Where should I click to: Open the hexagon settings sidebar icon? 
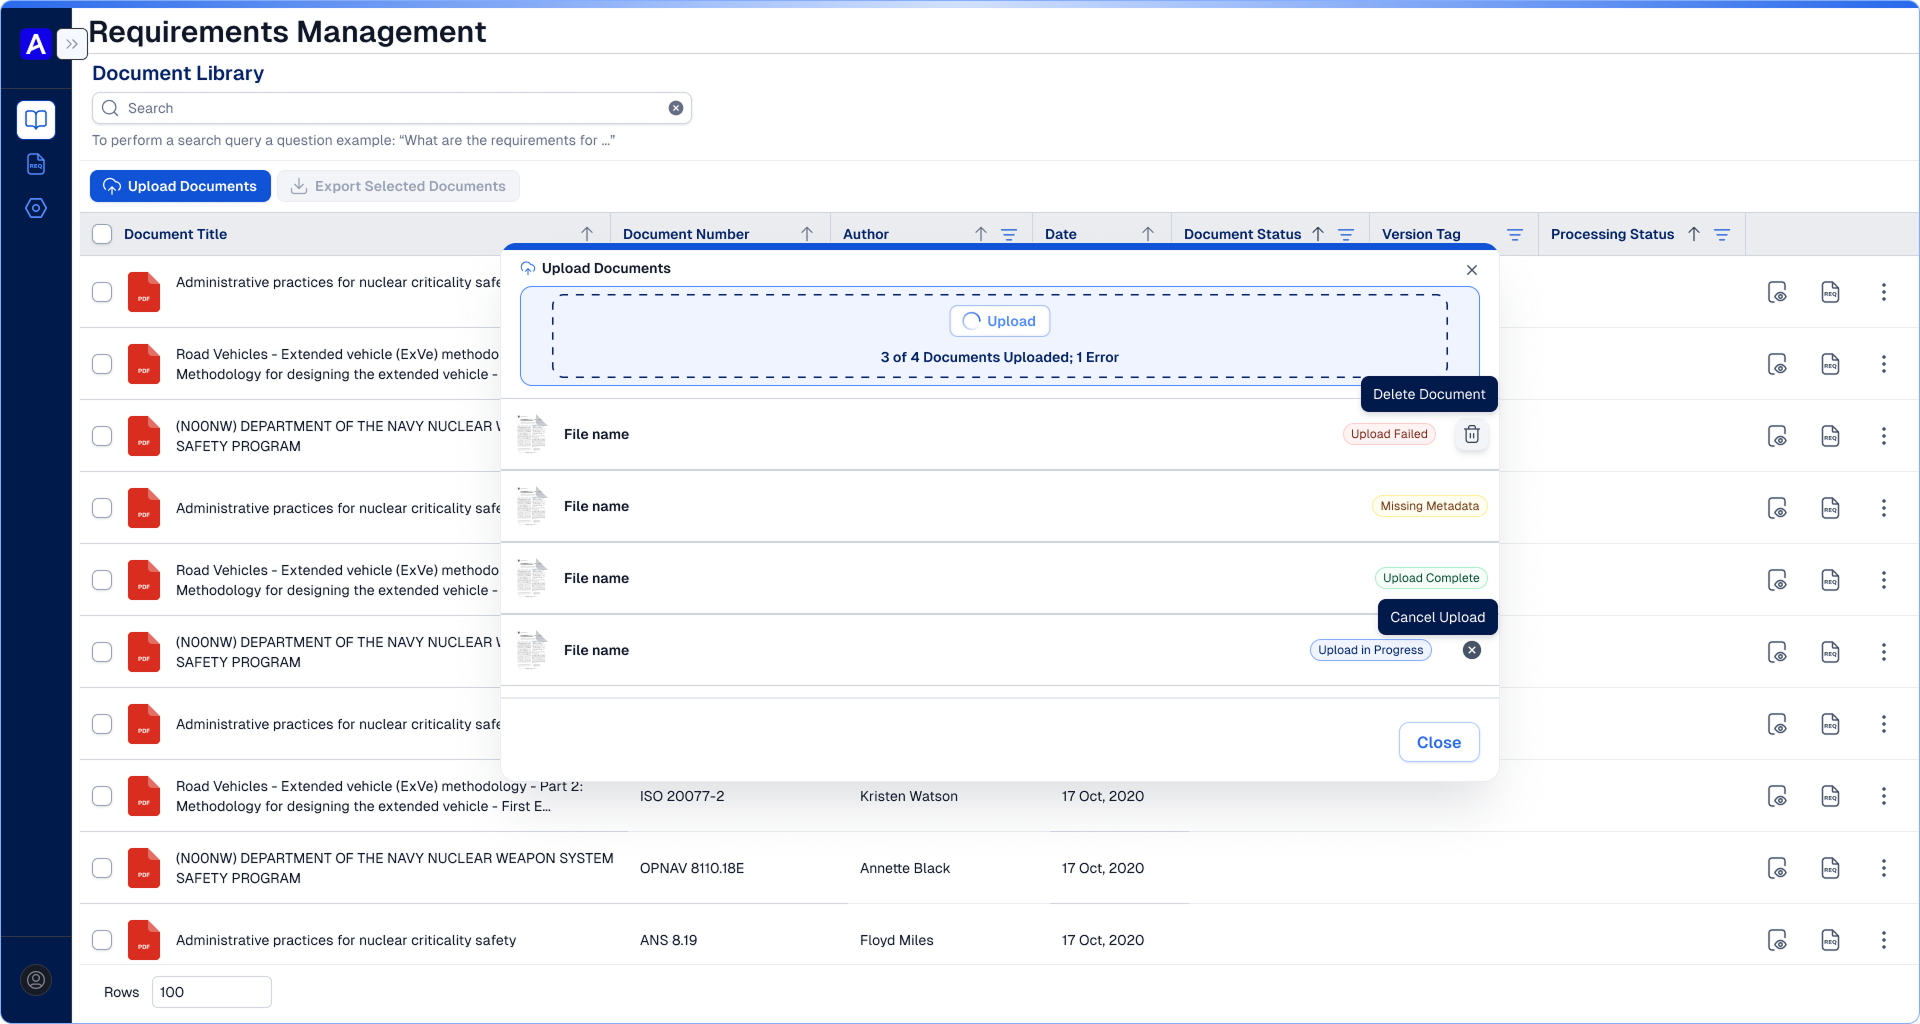36,208
